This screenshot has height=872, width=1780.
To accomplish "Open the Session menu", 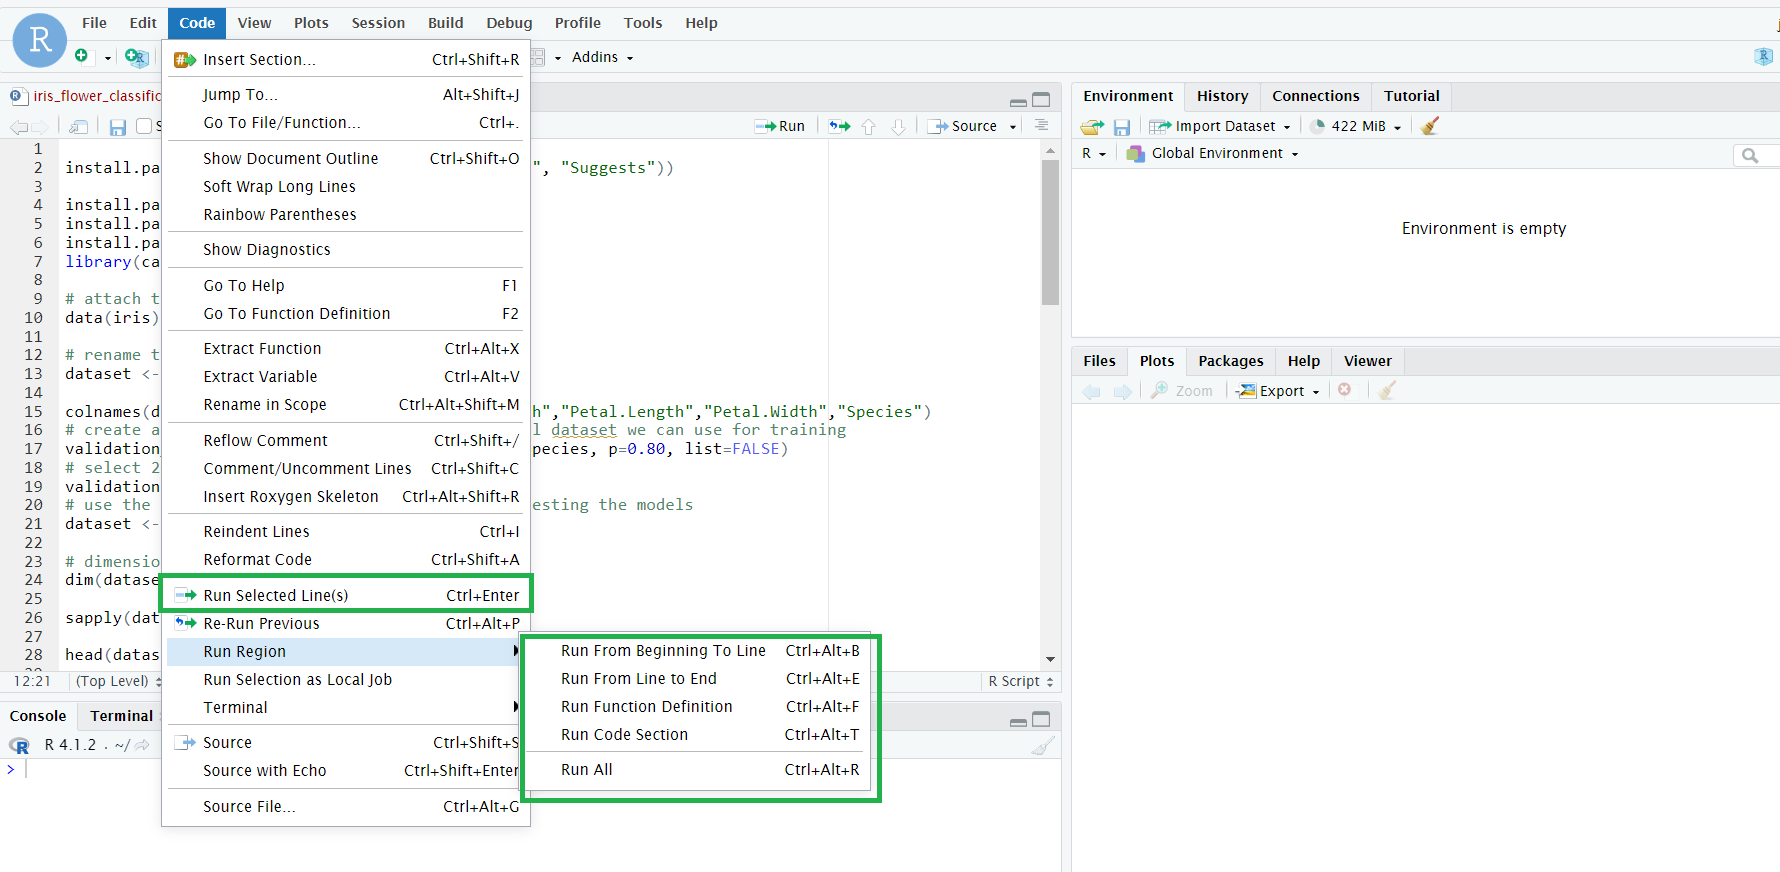I will [378, 23].
